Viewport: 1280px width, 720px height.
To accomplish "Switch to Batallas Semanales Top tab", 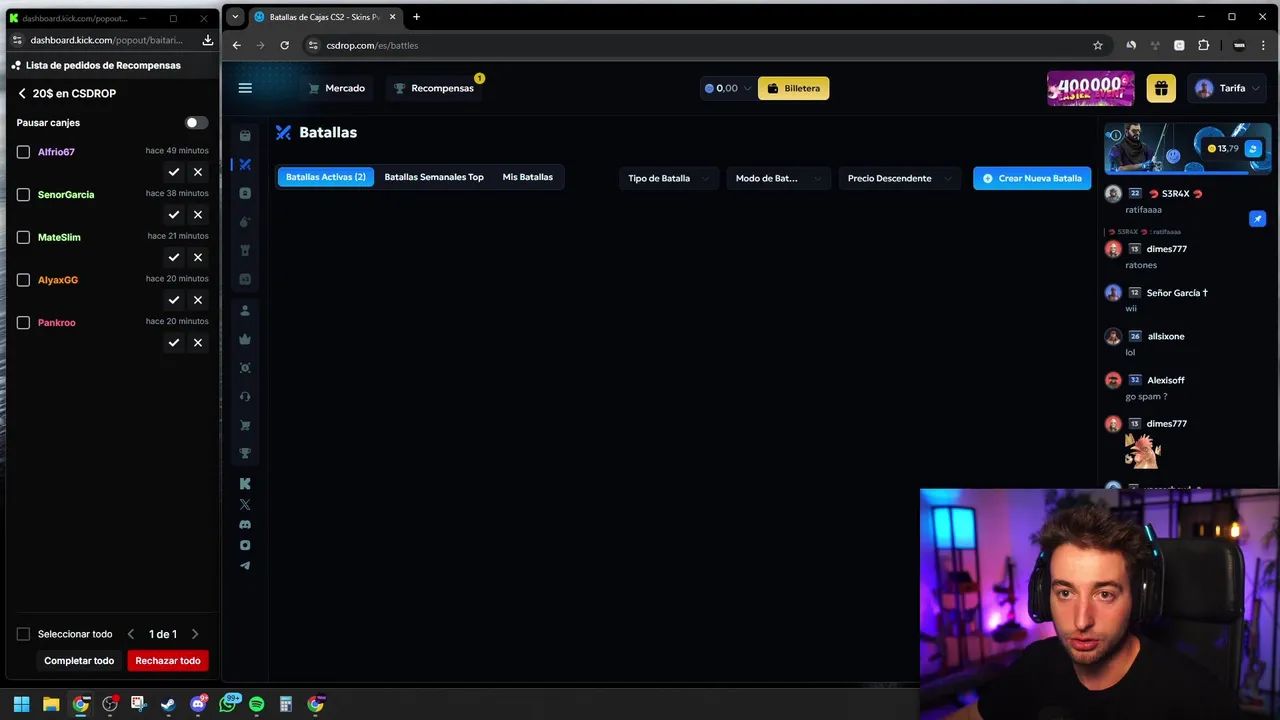I will [x=434, y=177].
